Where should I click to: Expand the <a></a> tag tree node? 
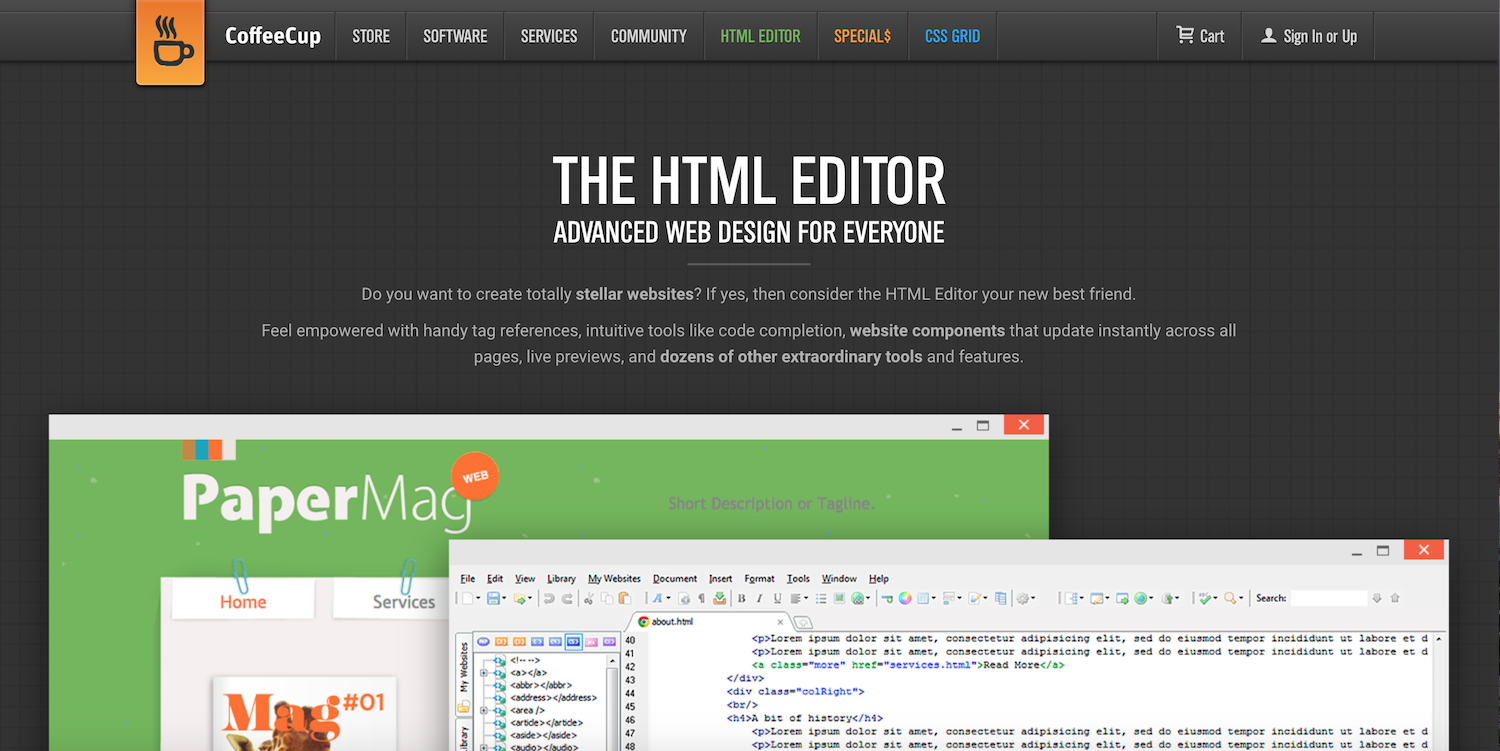pyautogui.click(x=484, y=672)
